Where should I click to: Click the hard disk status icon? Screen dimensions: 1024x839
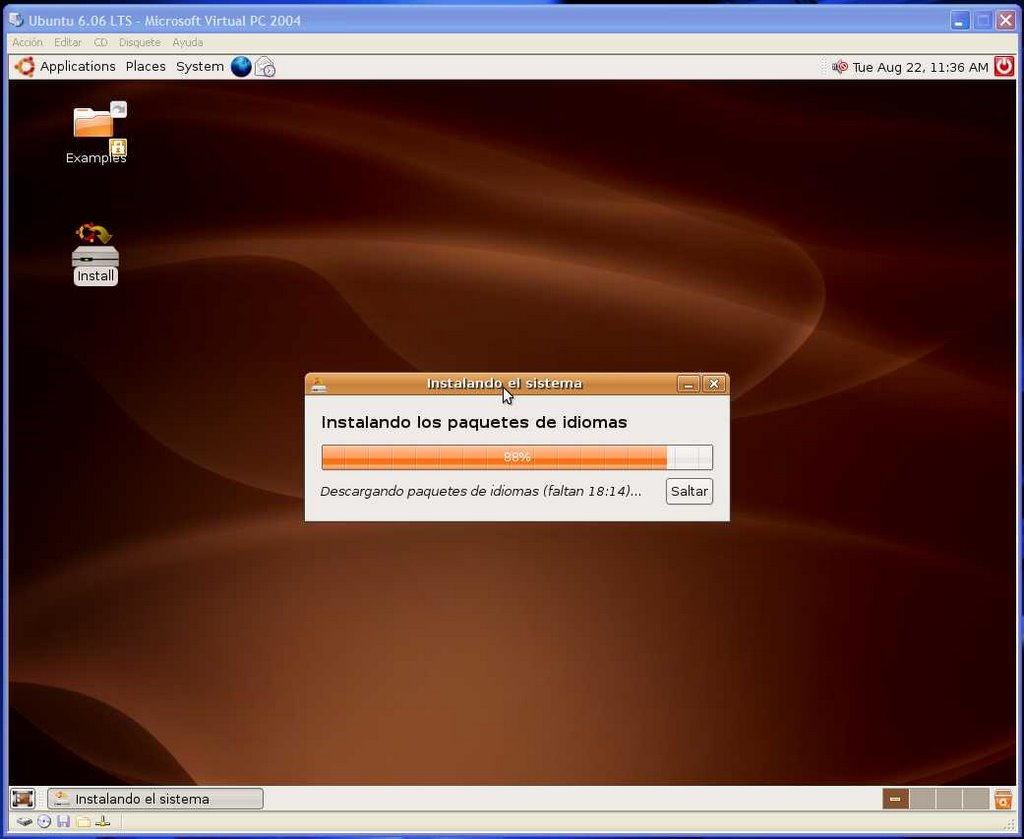click(24, 822)
